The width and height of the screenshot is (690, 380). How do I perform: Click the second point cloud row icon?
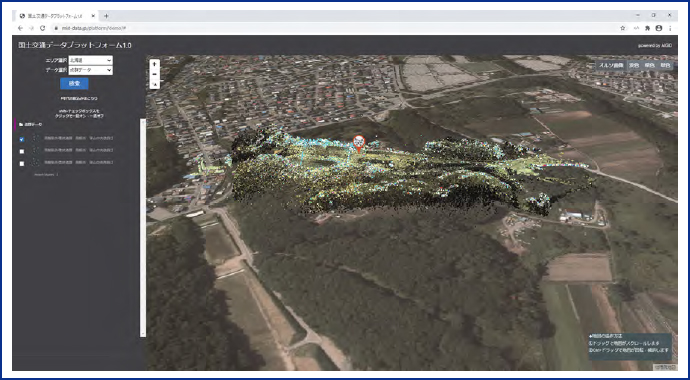click(x=36, y=150)
